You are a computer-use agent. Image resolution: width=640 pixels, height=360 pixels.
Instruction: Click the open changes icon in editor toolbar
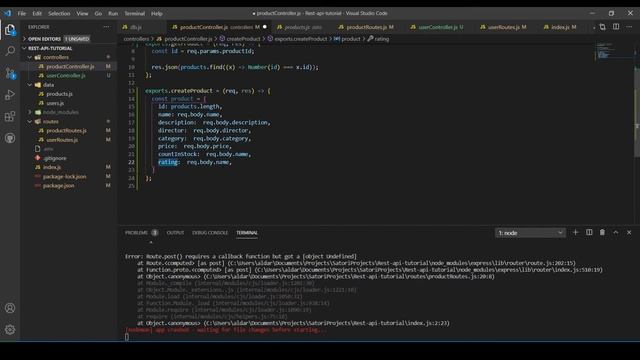(x=602, y=27)
